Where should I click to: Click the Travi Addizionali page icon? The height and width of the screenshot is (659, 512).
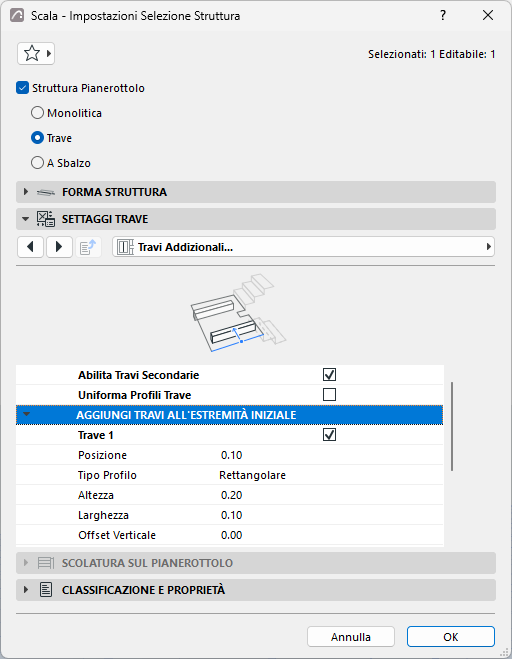[125, 247]
